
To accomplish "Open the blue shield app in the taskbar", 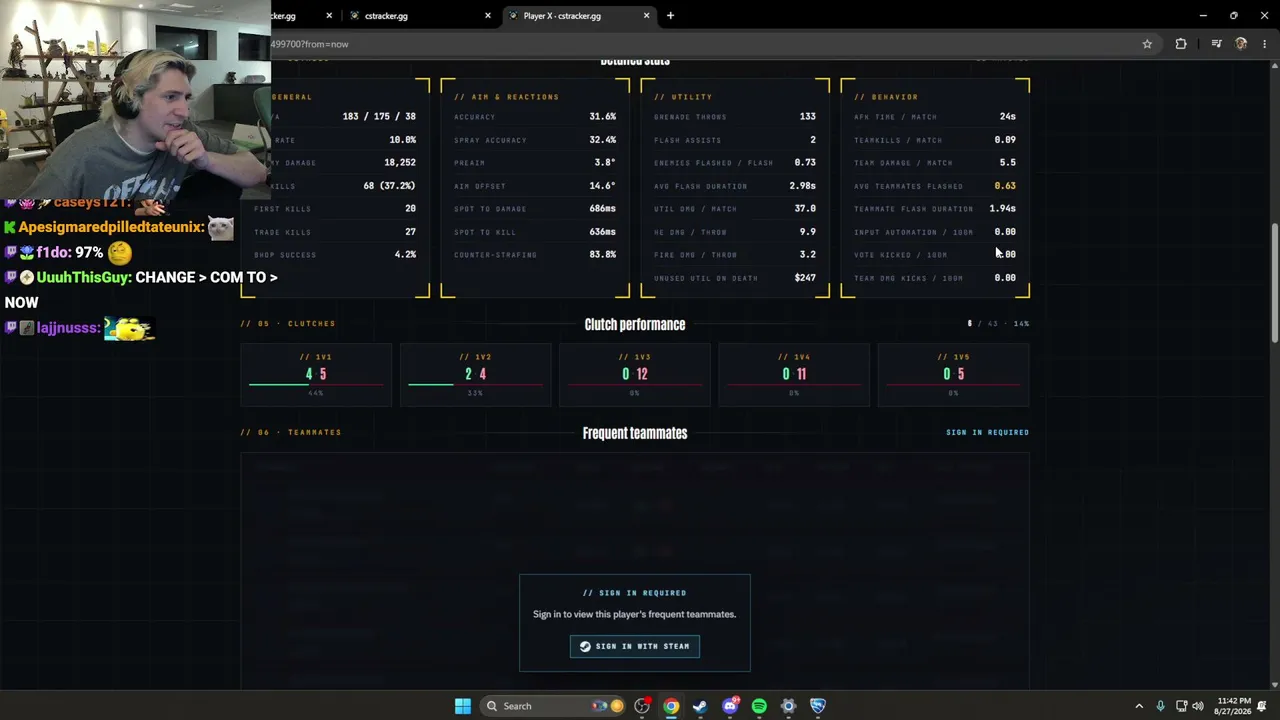I will [818, 706].
